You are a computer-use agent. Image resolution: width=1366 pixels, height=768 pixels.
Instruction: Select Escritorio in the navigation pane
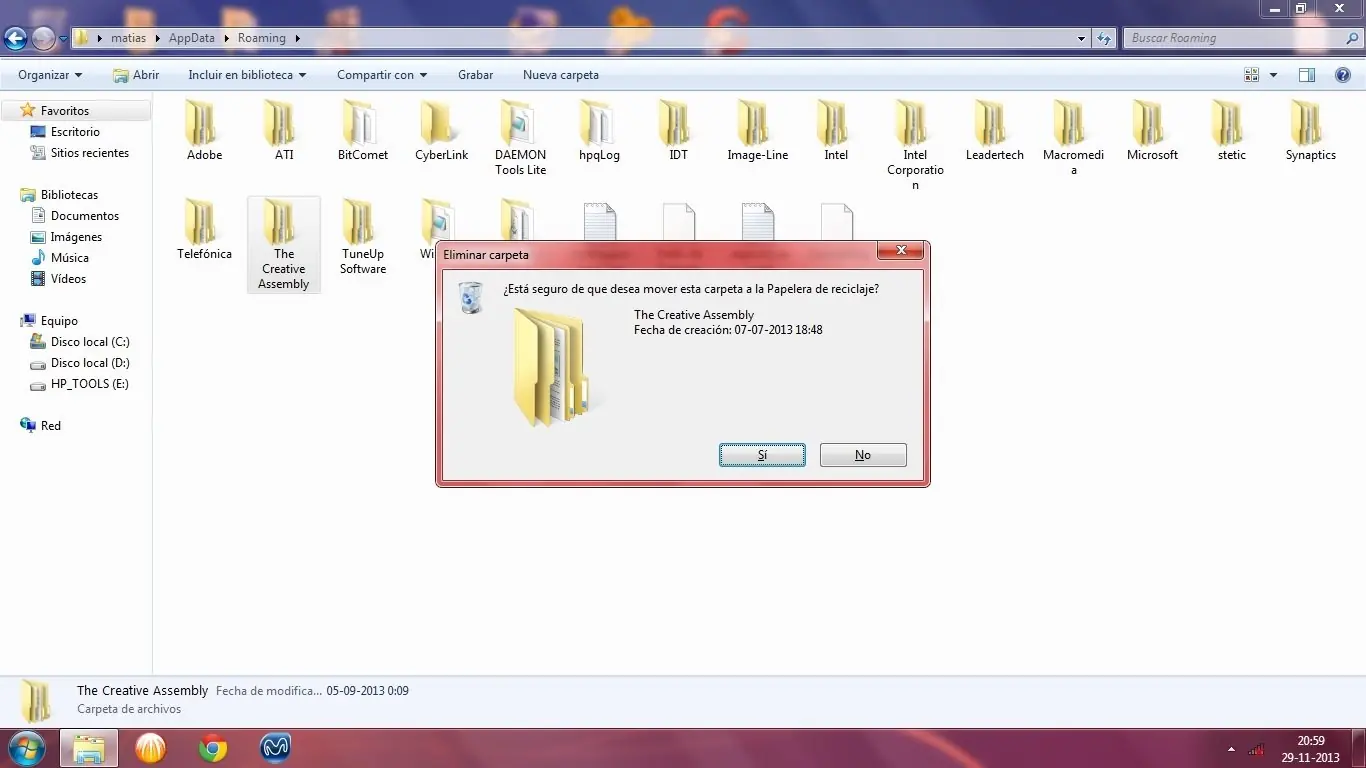point(75,132)
